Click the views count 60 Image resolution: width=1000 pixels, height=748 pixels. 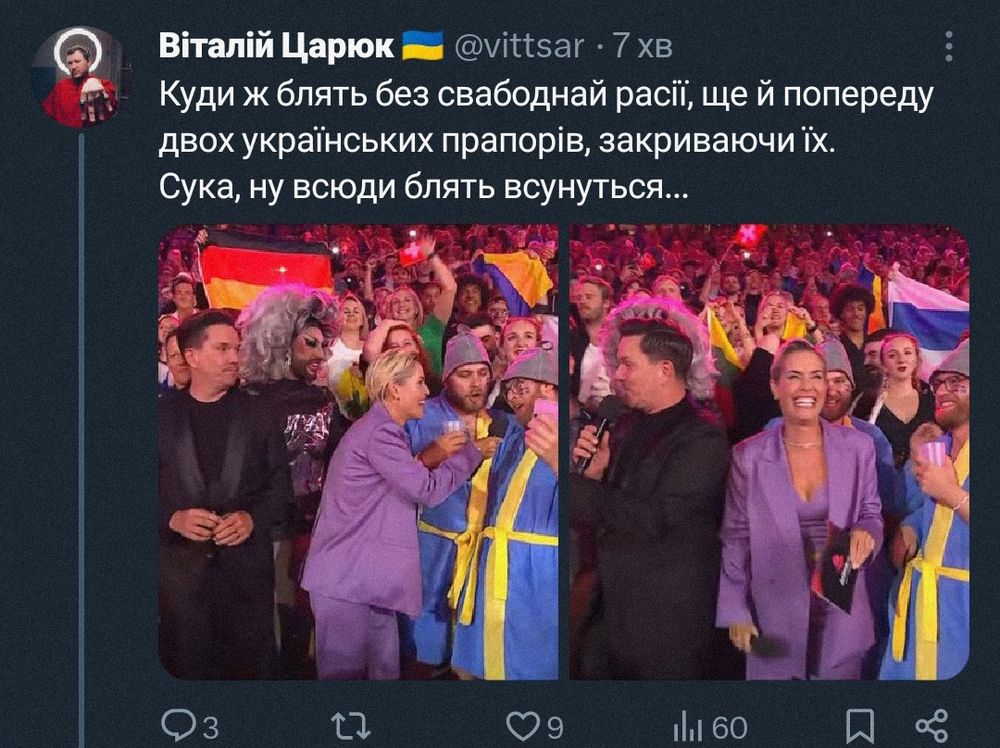(730, 727)
